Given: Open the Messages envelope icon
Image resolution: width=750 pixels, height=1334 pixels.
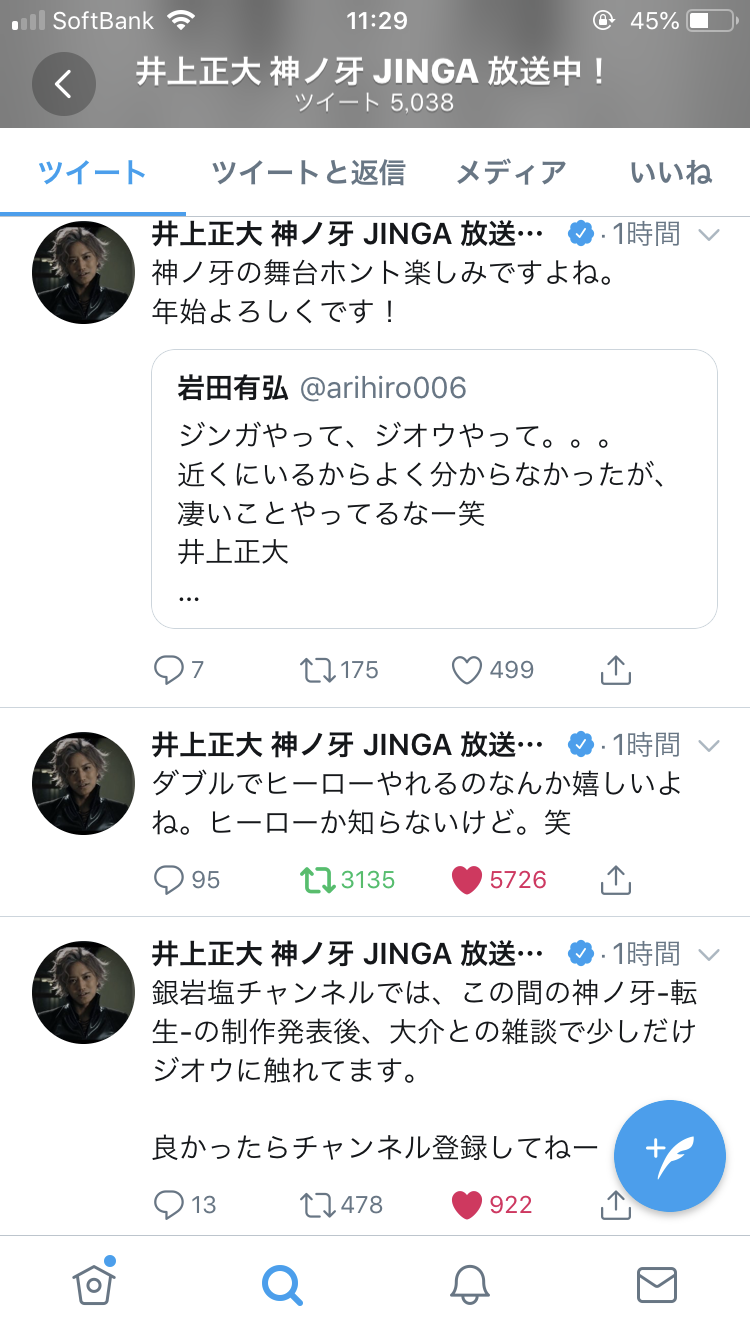Looking at the screenshot, I should [x=657, y=1284].
